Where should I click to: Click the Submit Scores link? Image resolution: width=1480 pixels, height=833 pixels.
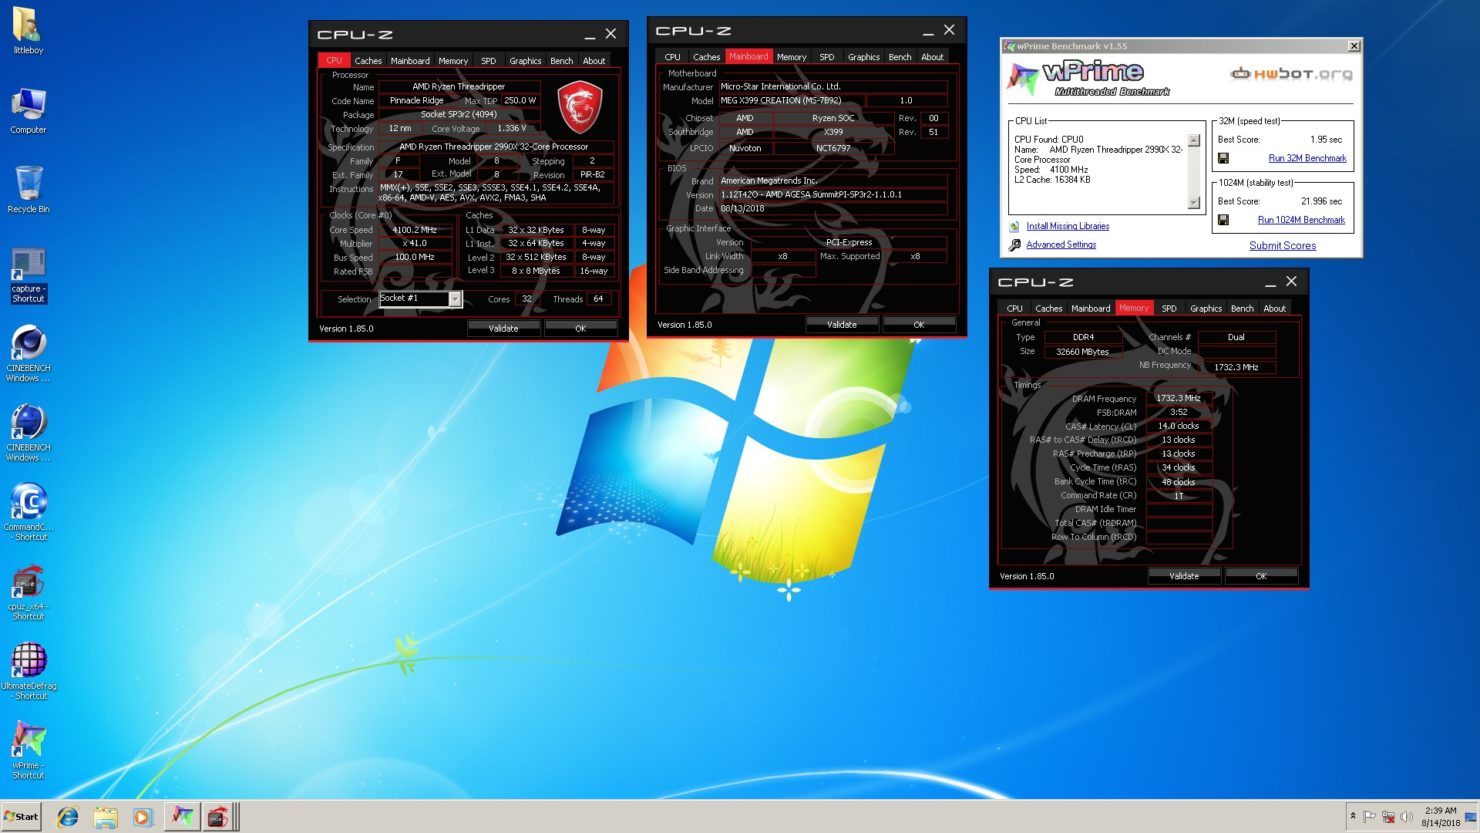1282,246
